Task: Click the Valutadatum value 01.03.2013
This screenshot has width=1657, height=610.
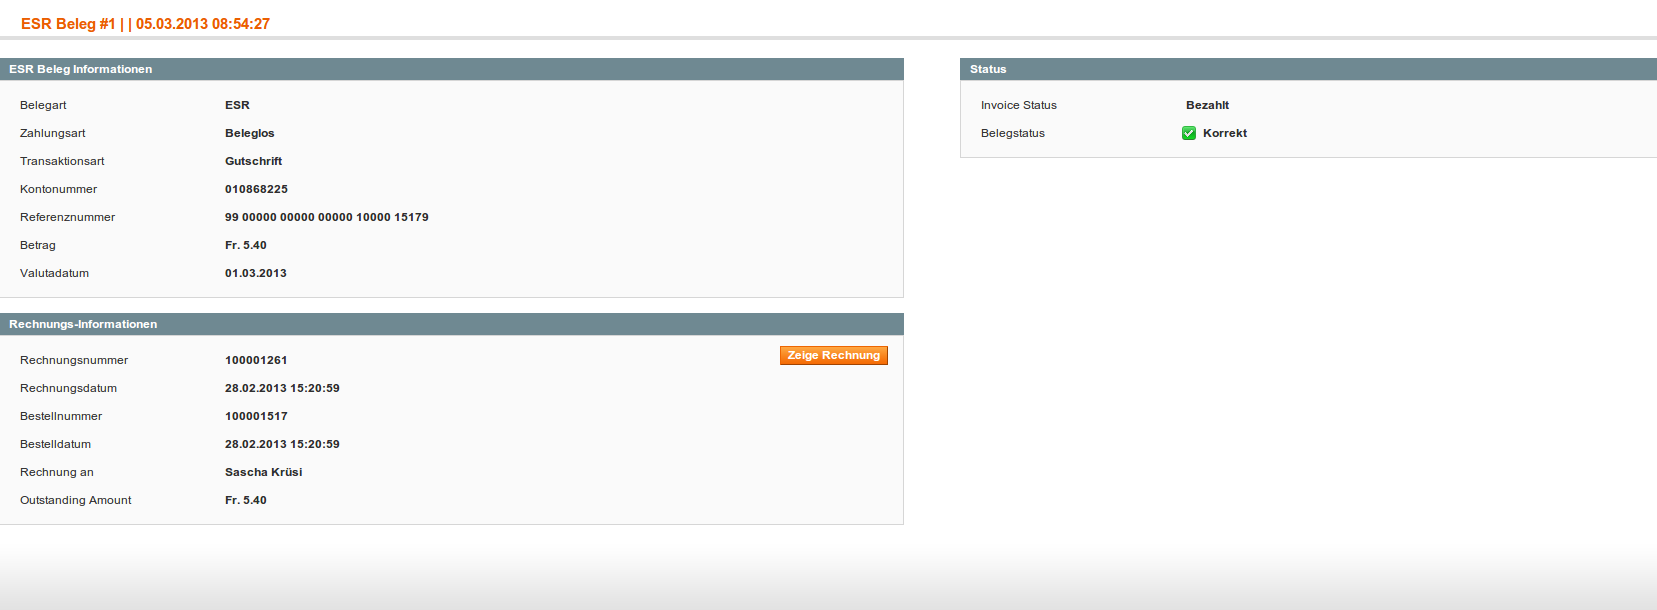Action: [255, 273]
